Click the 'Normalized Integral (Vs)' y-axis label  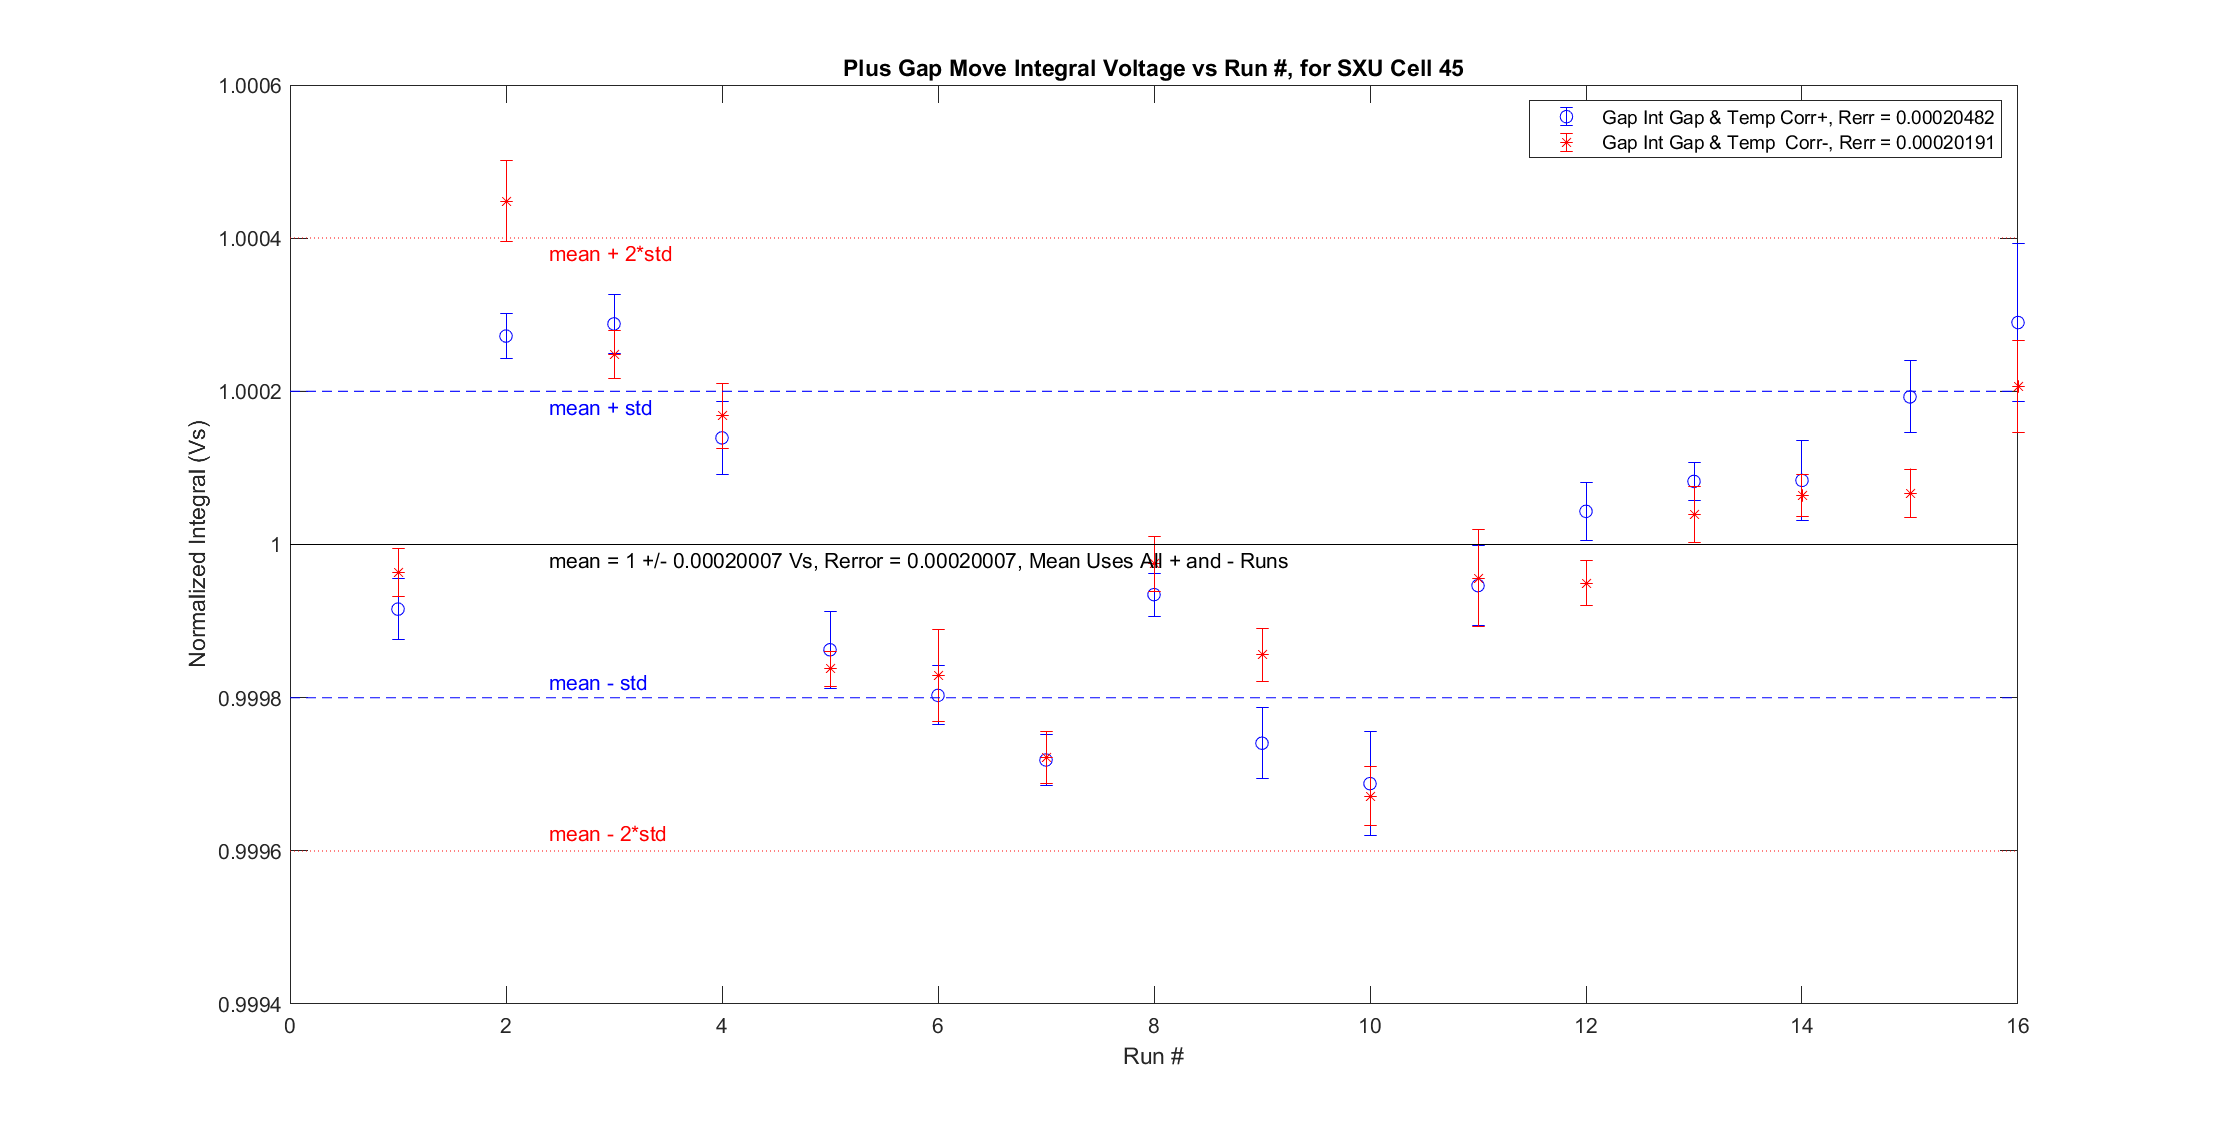[198, 544]
